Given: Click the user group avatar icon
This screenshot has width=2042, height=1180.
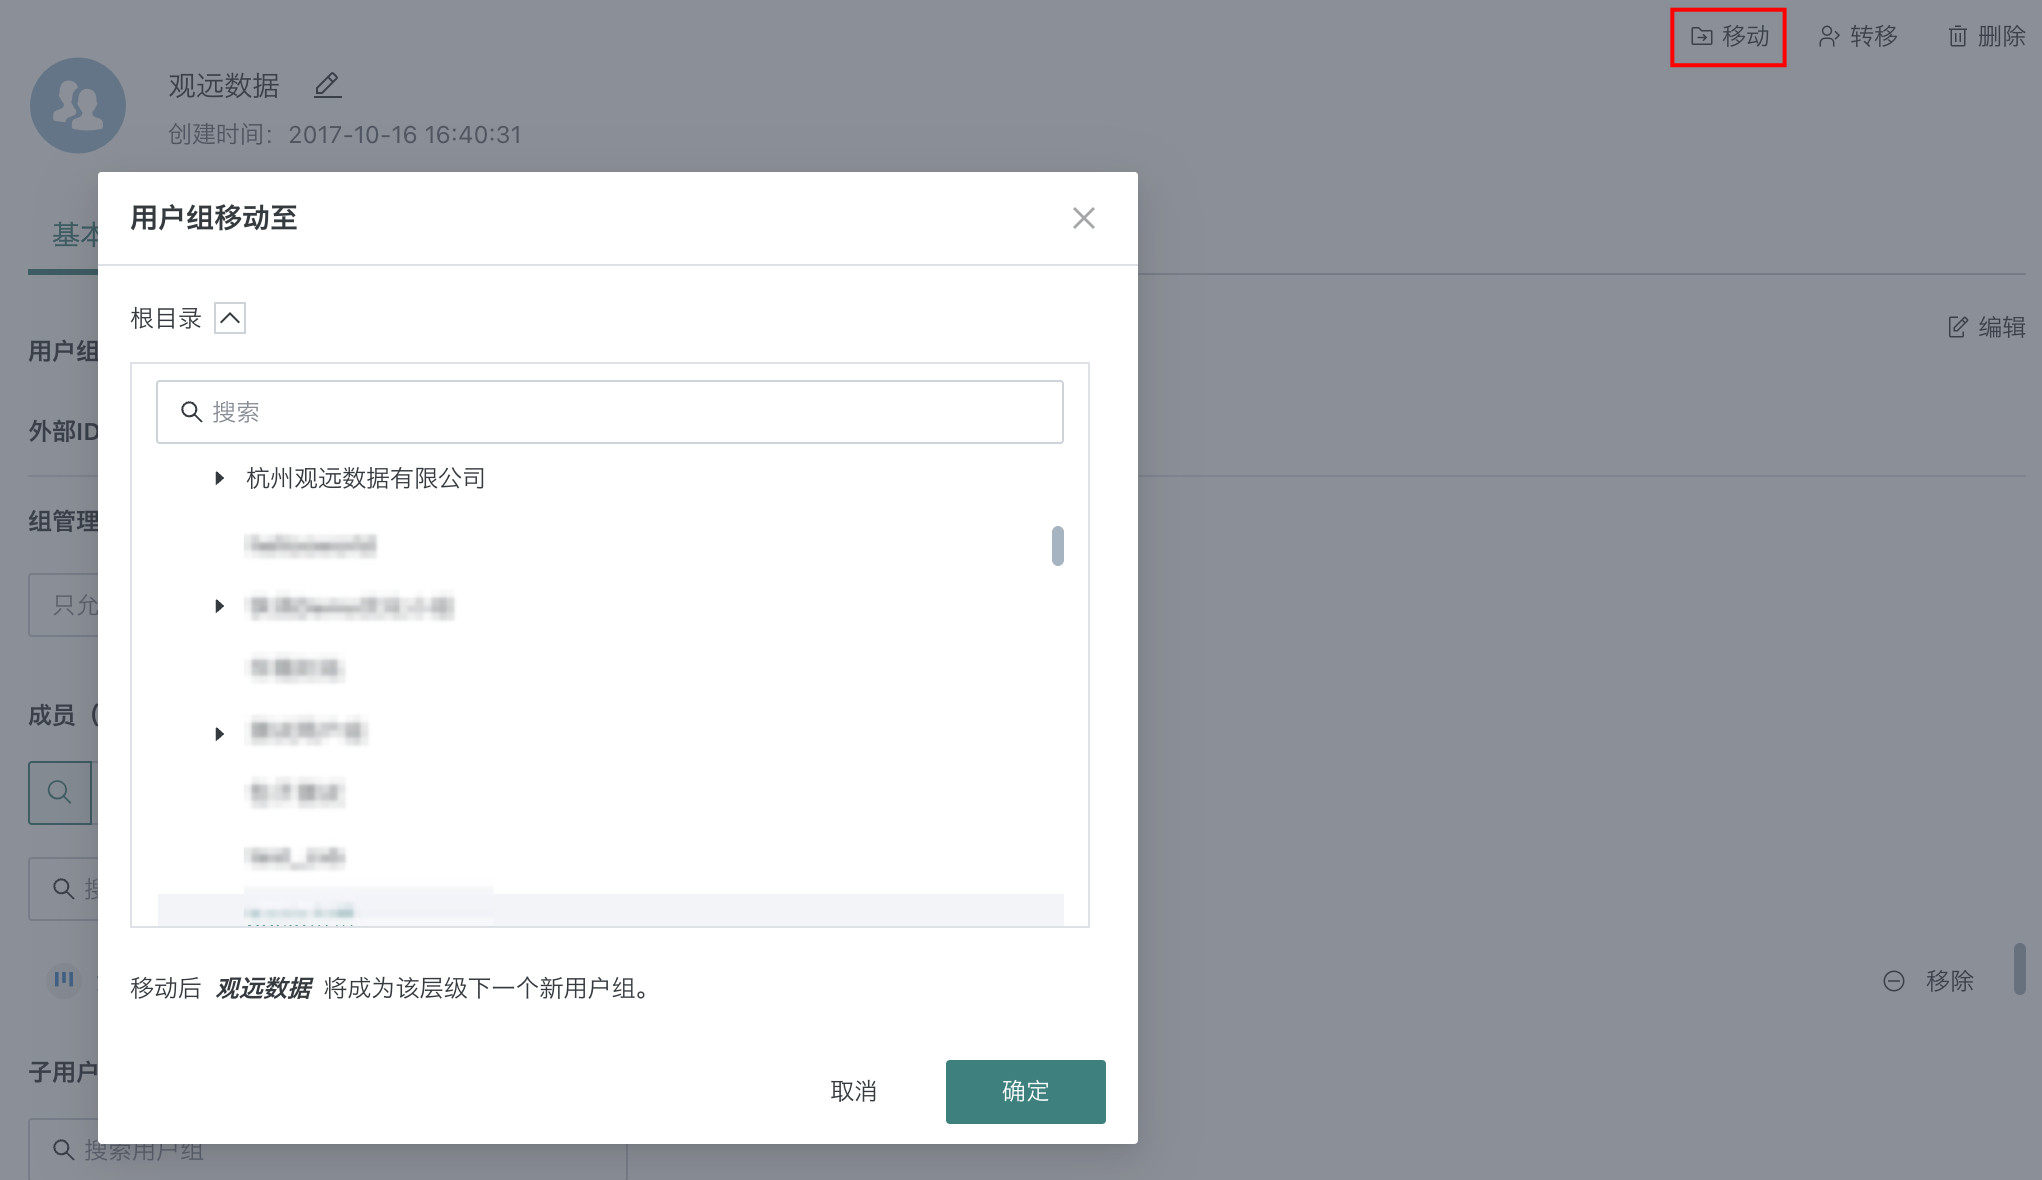Looking at the screenshot, I should pos(78,105).
